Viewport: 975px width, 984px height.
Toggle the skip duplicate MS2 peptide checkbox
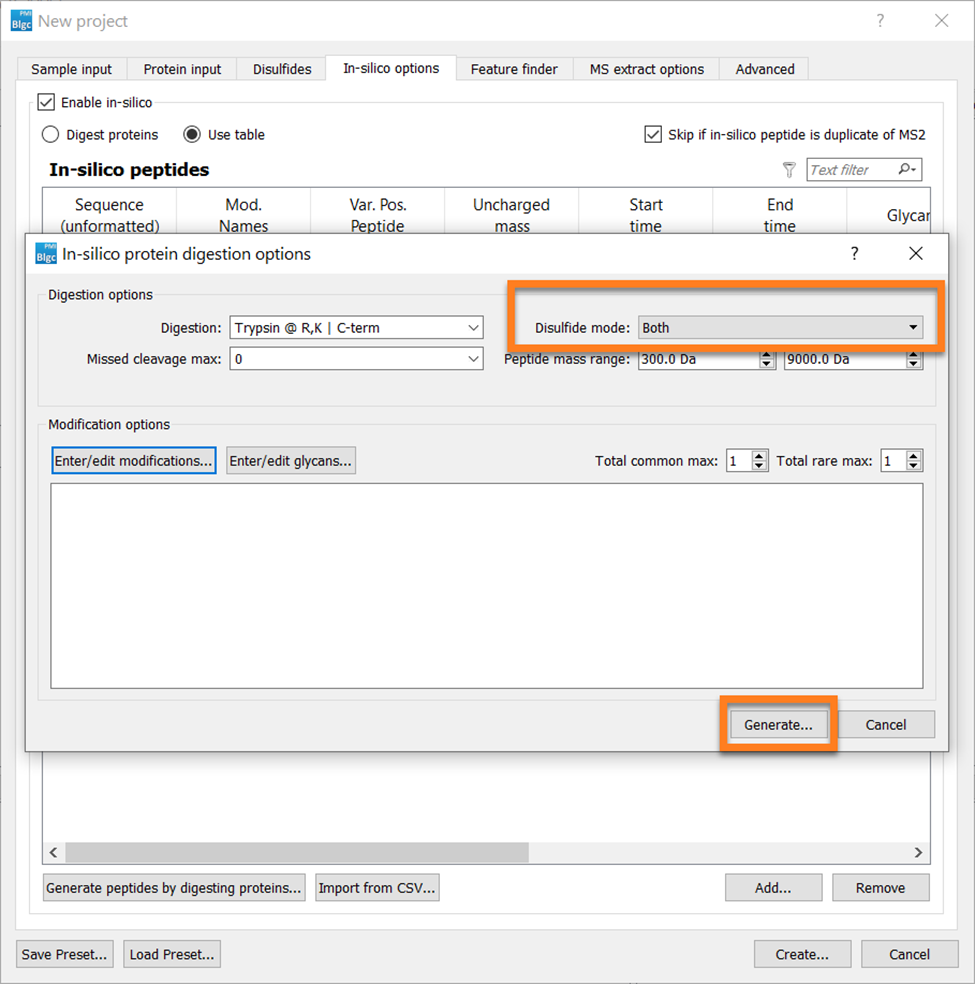coord(653,134)
